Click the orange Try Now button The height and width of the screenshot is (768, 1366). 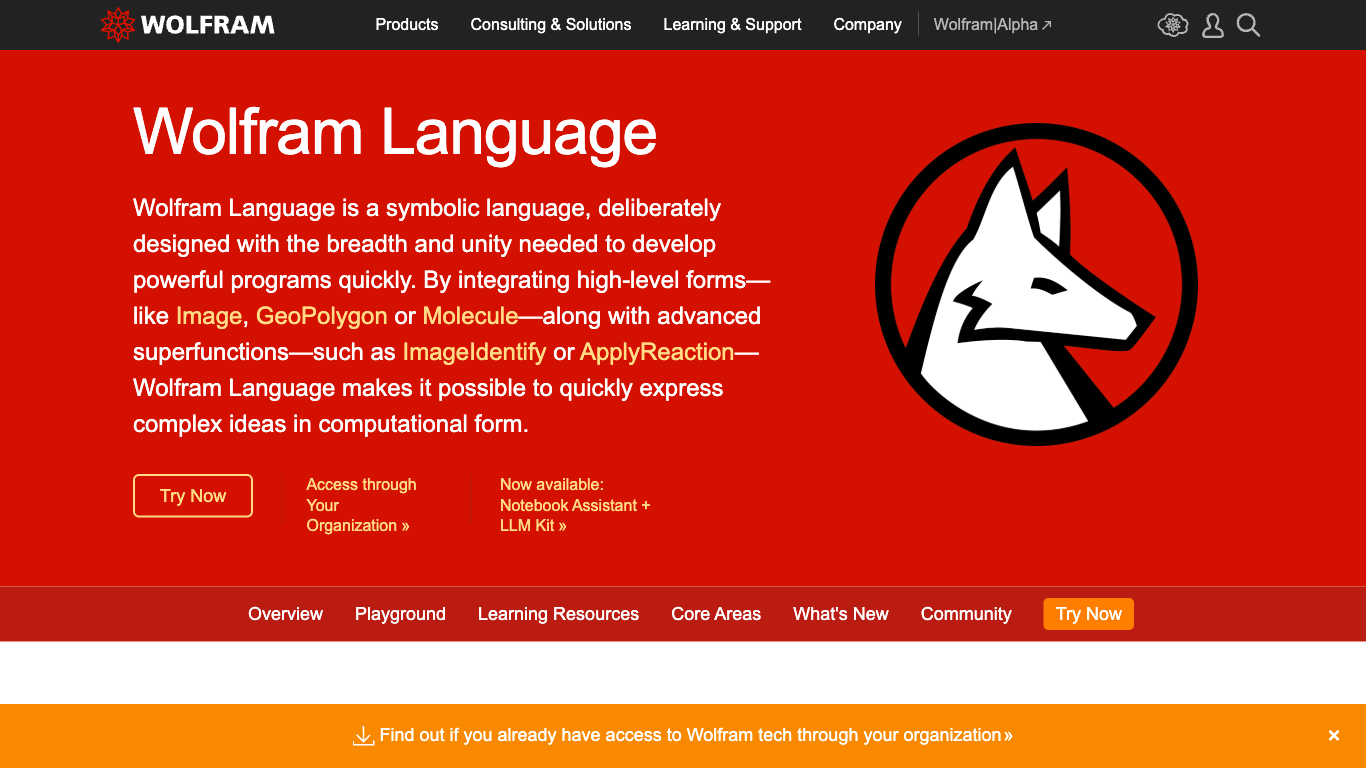click(1088, 614)
